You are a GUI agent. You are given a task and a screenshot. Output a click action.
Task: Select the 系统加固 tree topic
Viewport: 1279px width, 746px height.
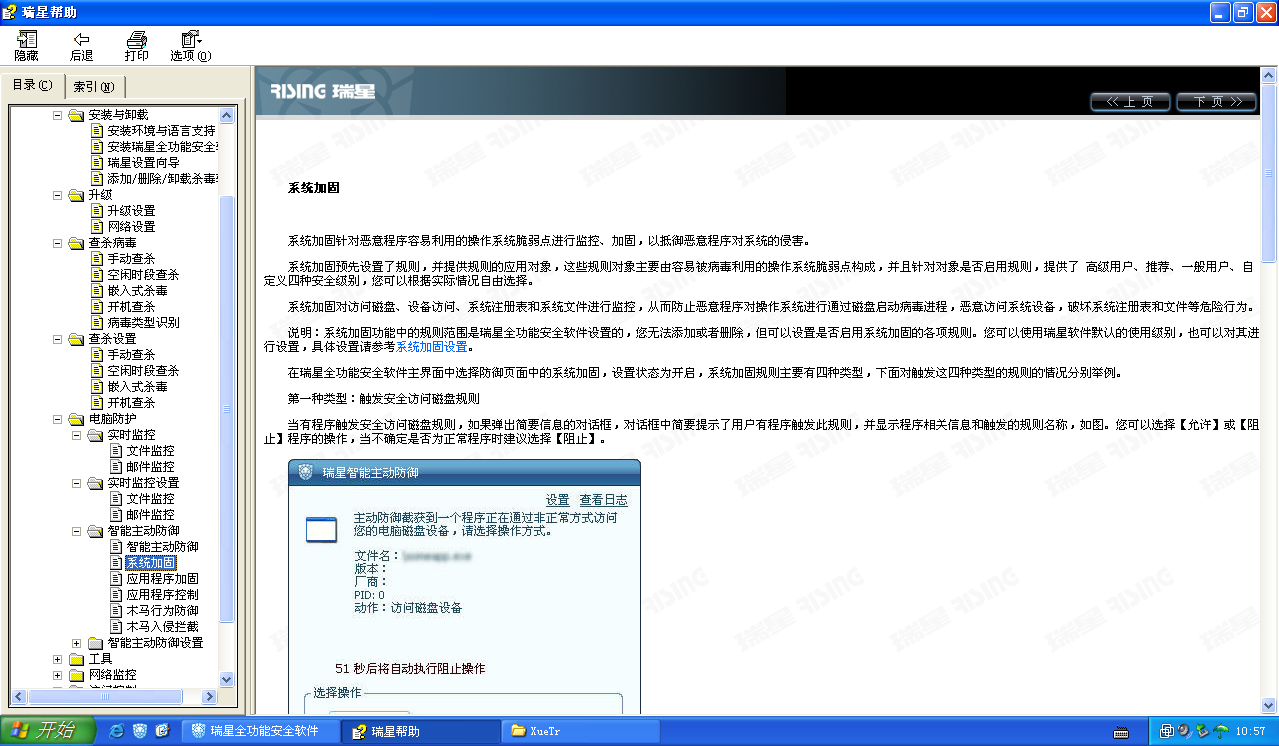pyautogui.click(x=150, y=563)
